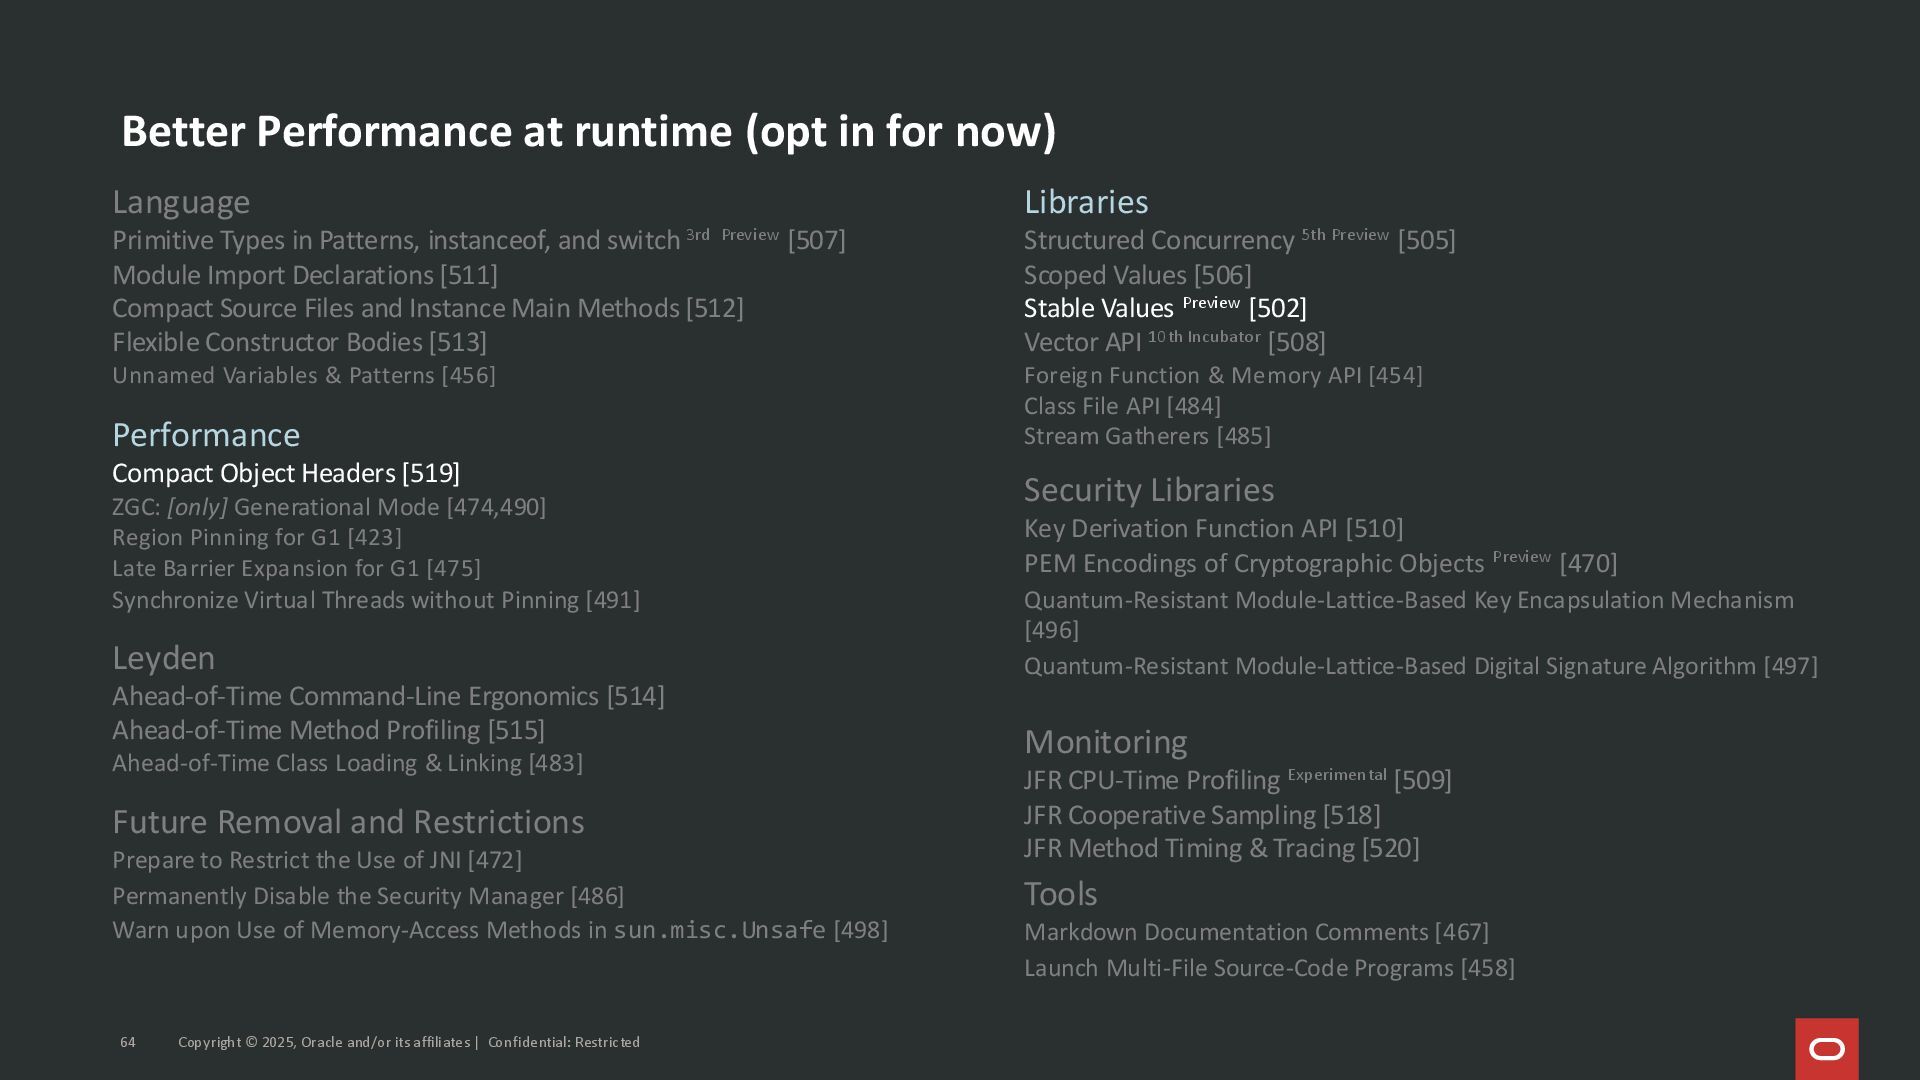Viewport: 1920px width, 1080px height.
Task: Click JFR CPU-Time Profiling [509] entry
Action: (x=1237, y=780)
